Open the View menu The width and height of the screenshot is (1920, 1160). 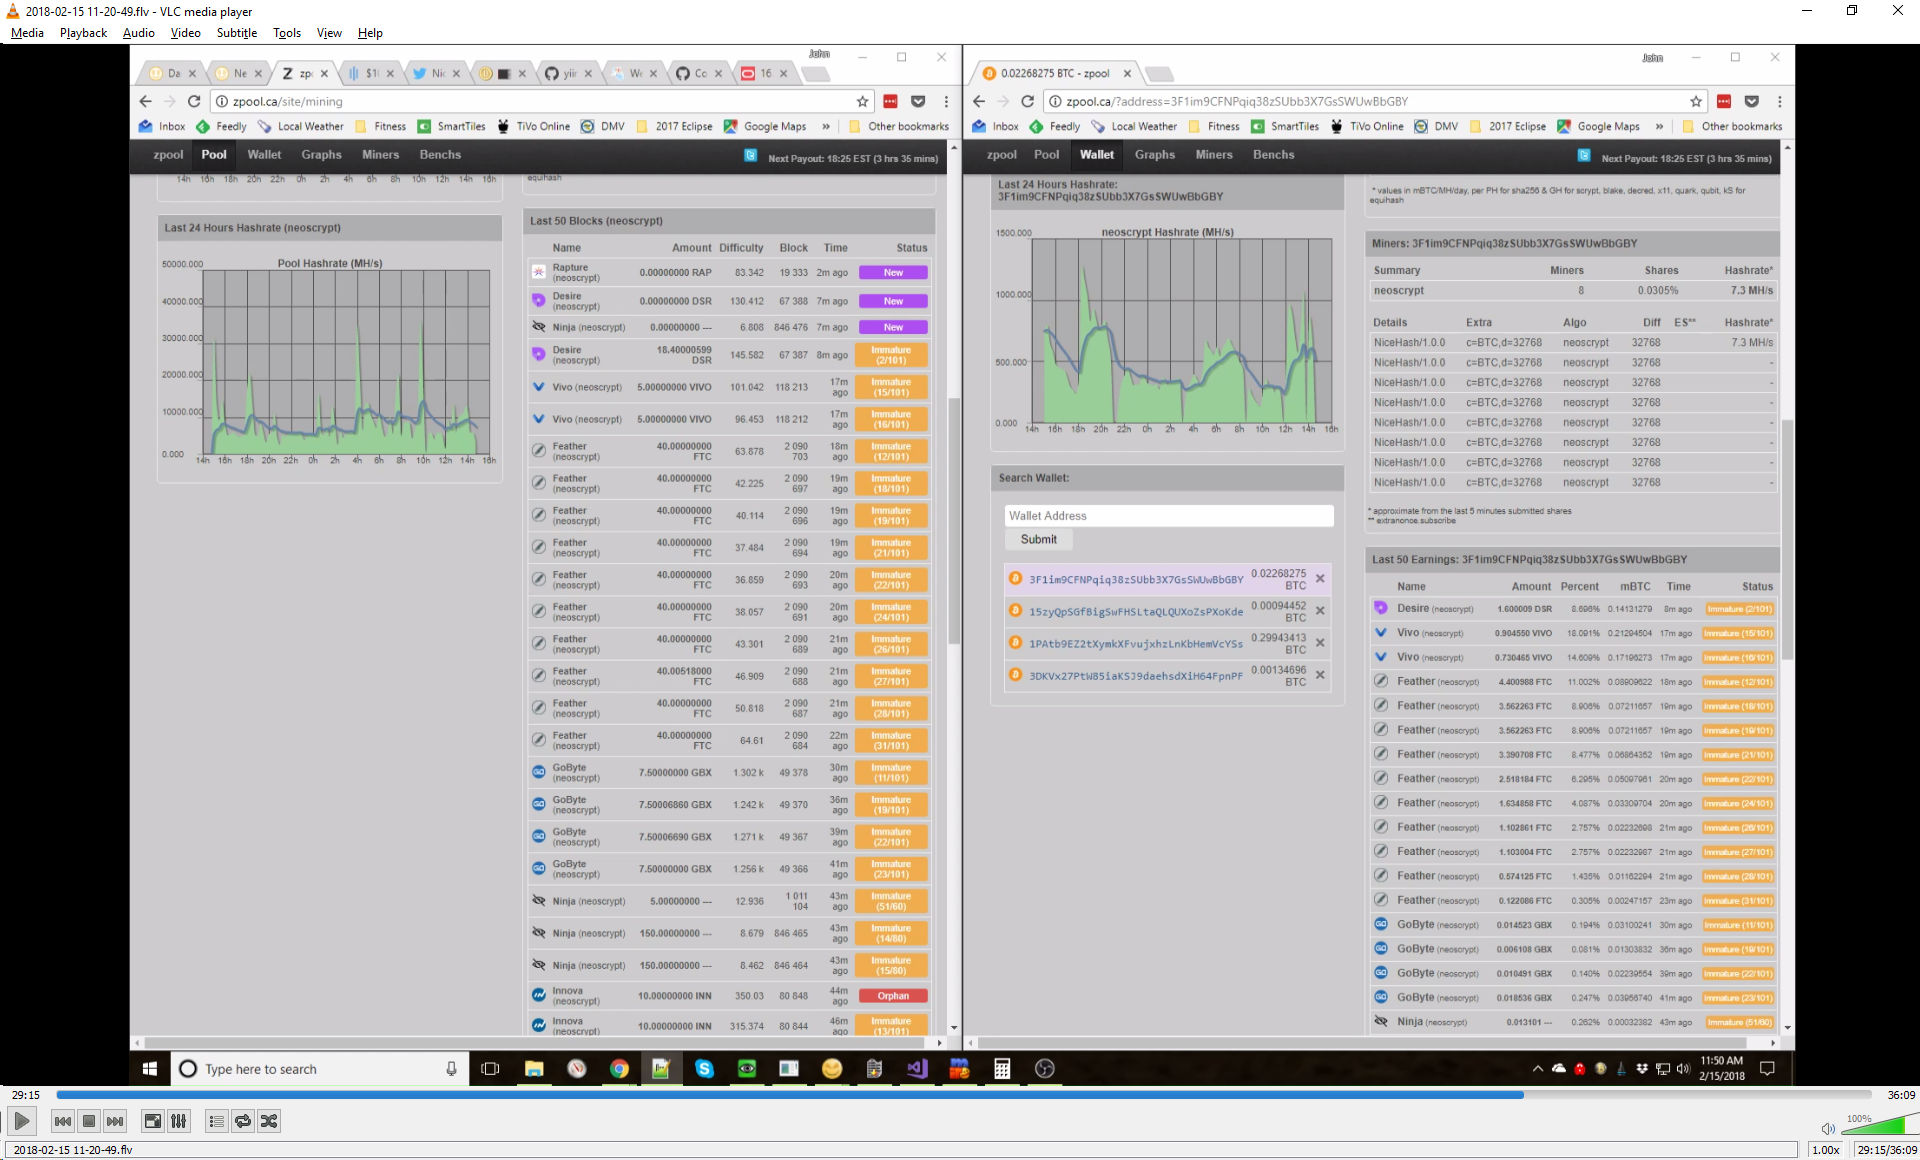[x=329, y=33]
